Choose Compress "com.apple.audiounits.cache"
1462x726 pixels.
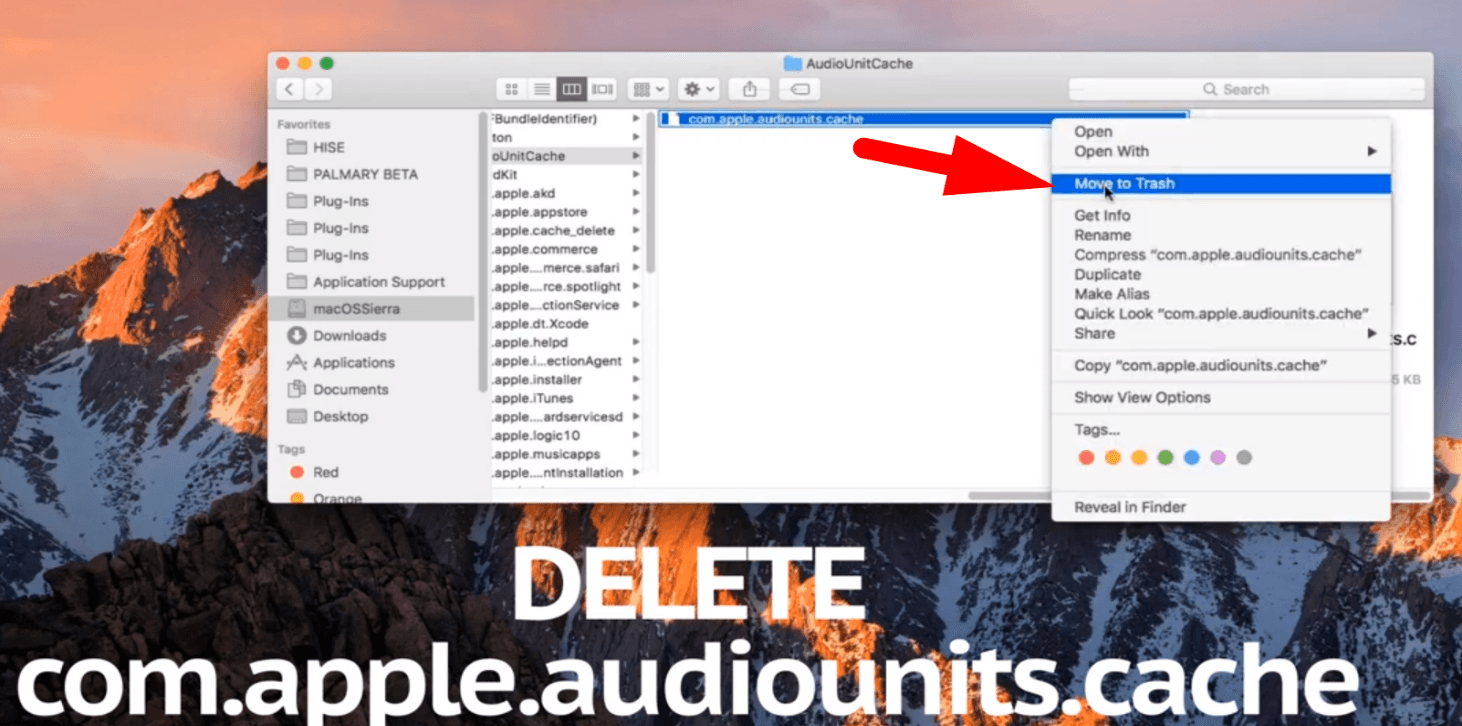point(1220,255)
